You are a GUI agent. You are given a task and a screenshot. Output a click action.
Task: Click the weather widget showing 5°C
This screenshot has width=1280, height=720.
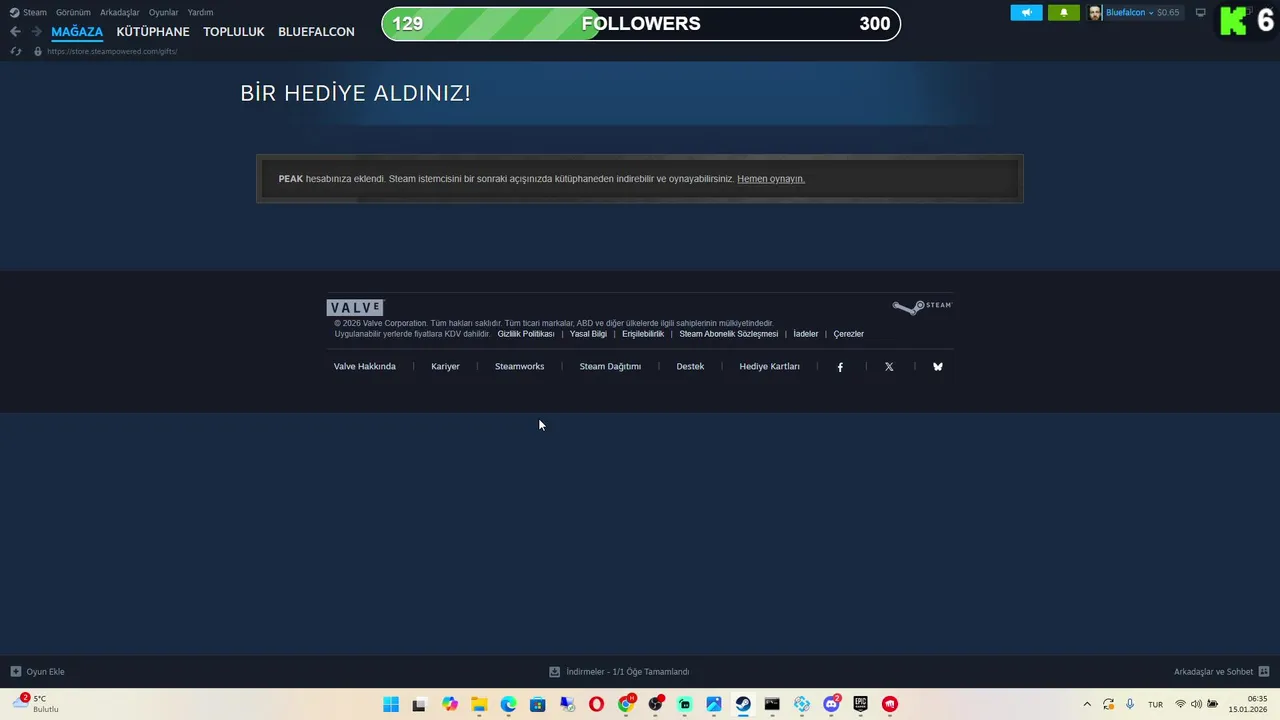tap(37, 704)
